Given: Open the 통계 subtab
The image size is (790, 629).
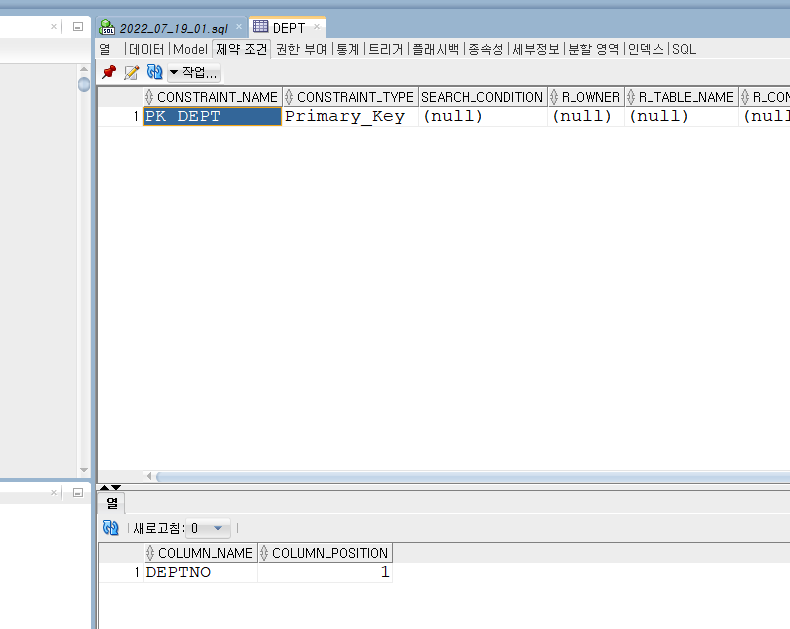Looking at the screenshot, I should 348,49.
